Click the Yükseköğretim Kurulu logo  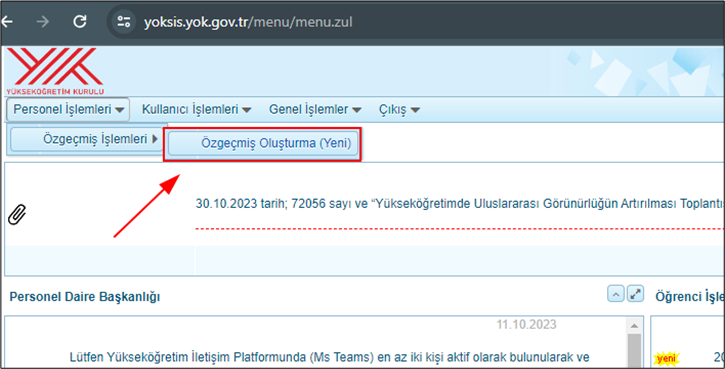(x=55, y=71)
